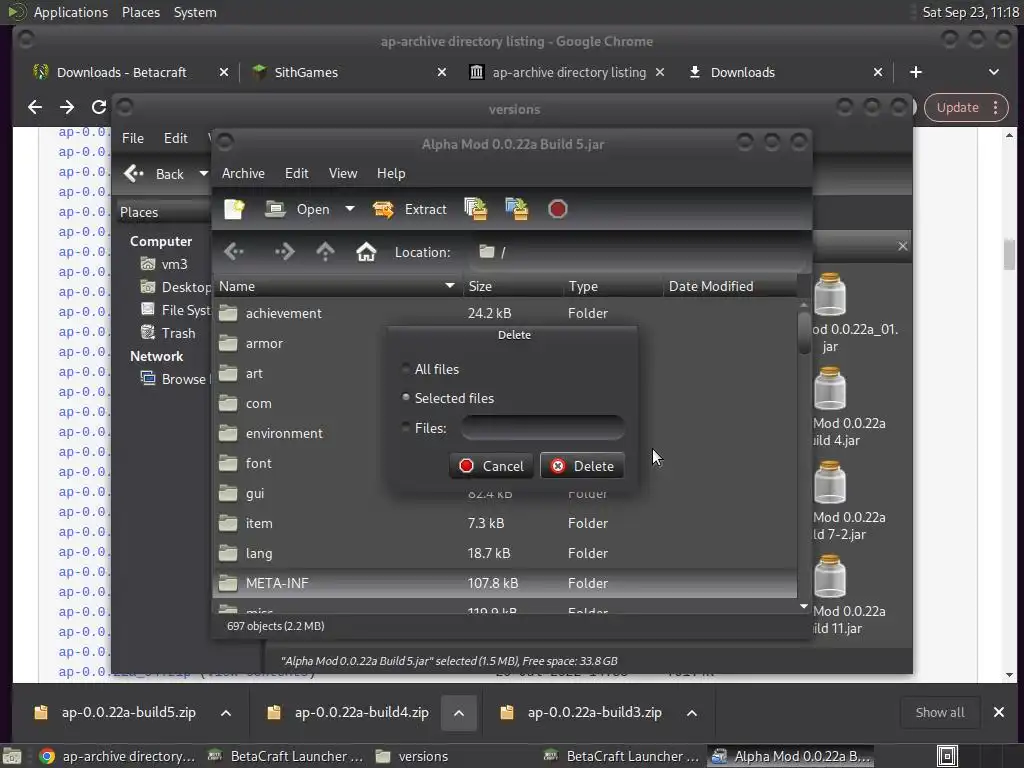1024x768 pixels.
Task: Expand options for ap-0.0.22a-build4.zip download
Action: pos(459,712)
